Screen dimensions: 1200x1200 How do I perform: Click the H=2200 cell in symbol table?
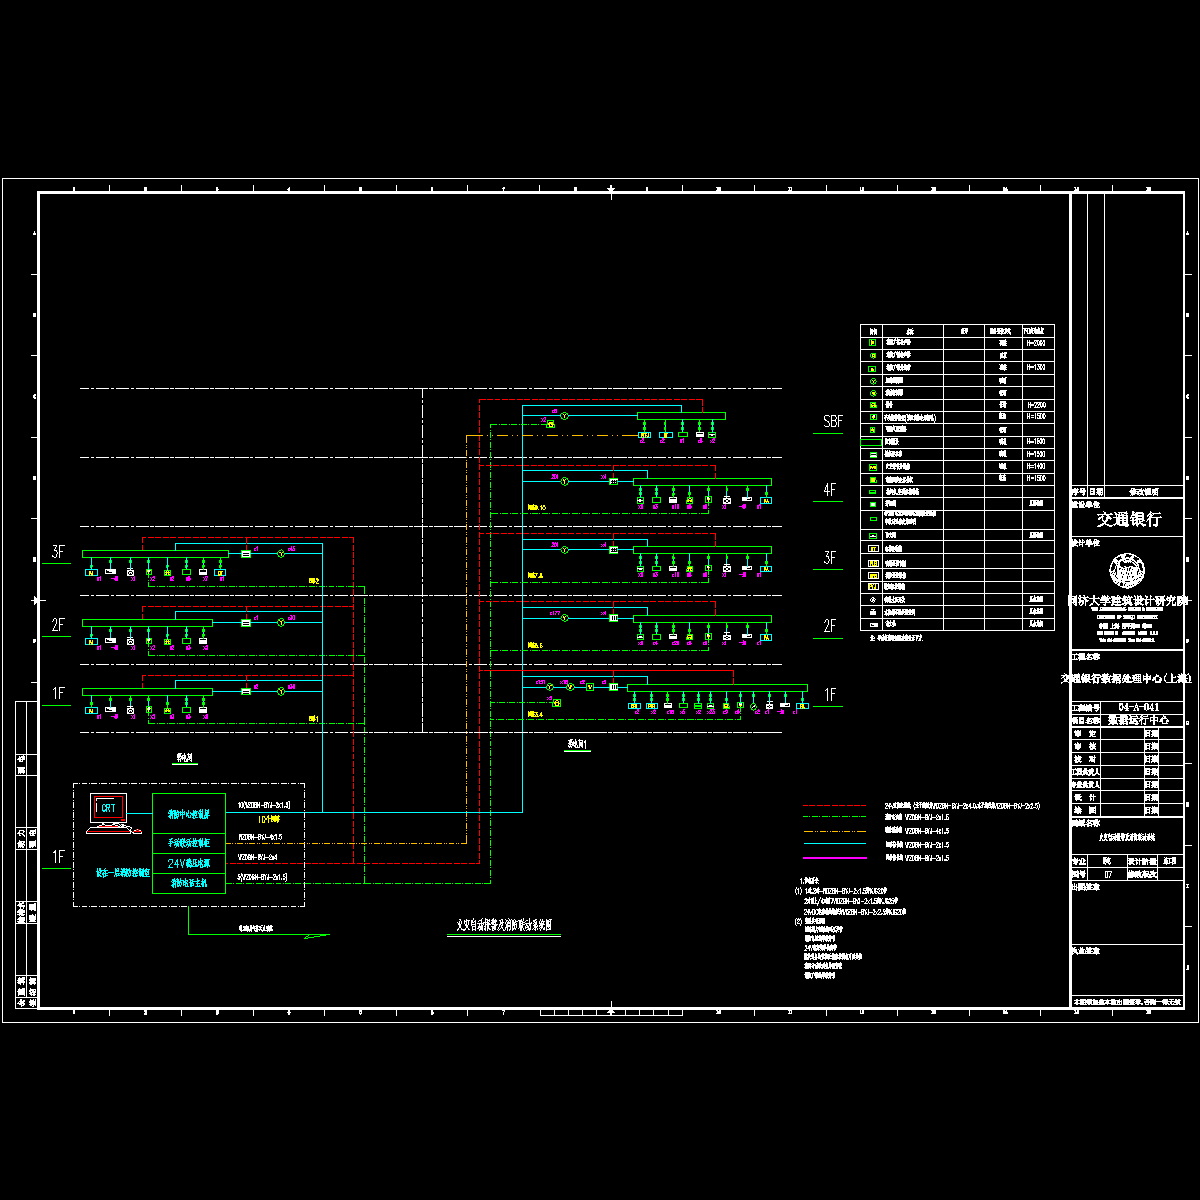click(1037, 404)
